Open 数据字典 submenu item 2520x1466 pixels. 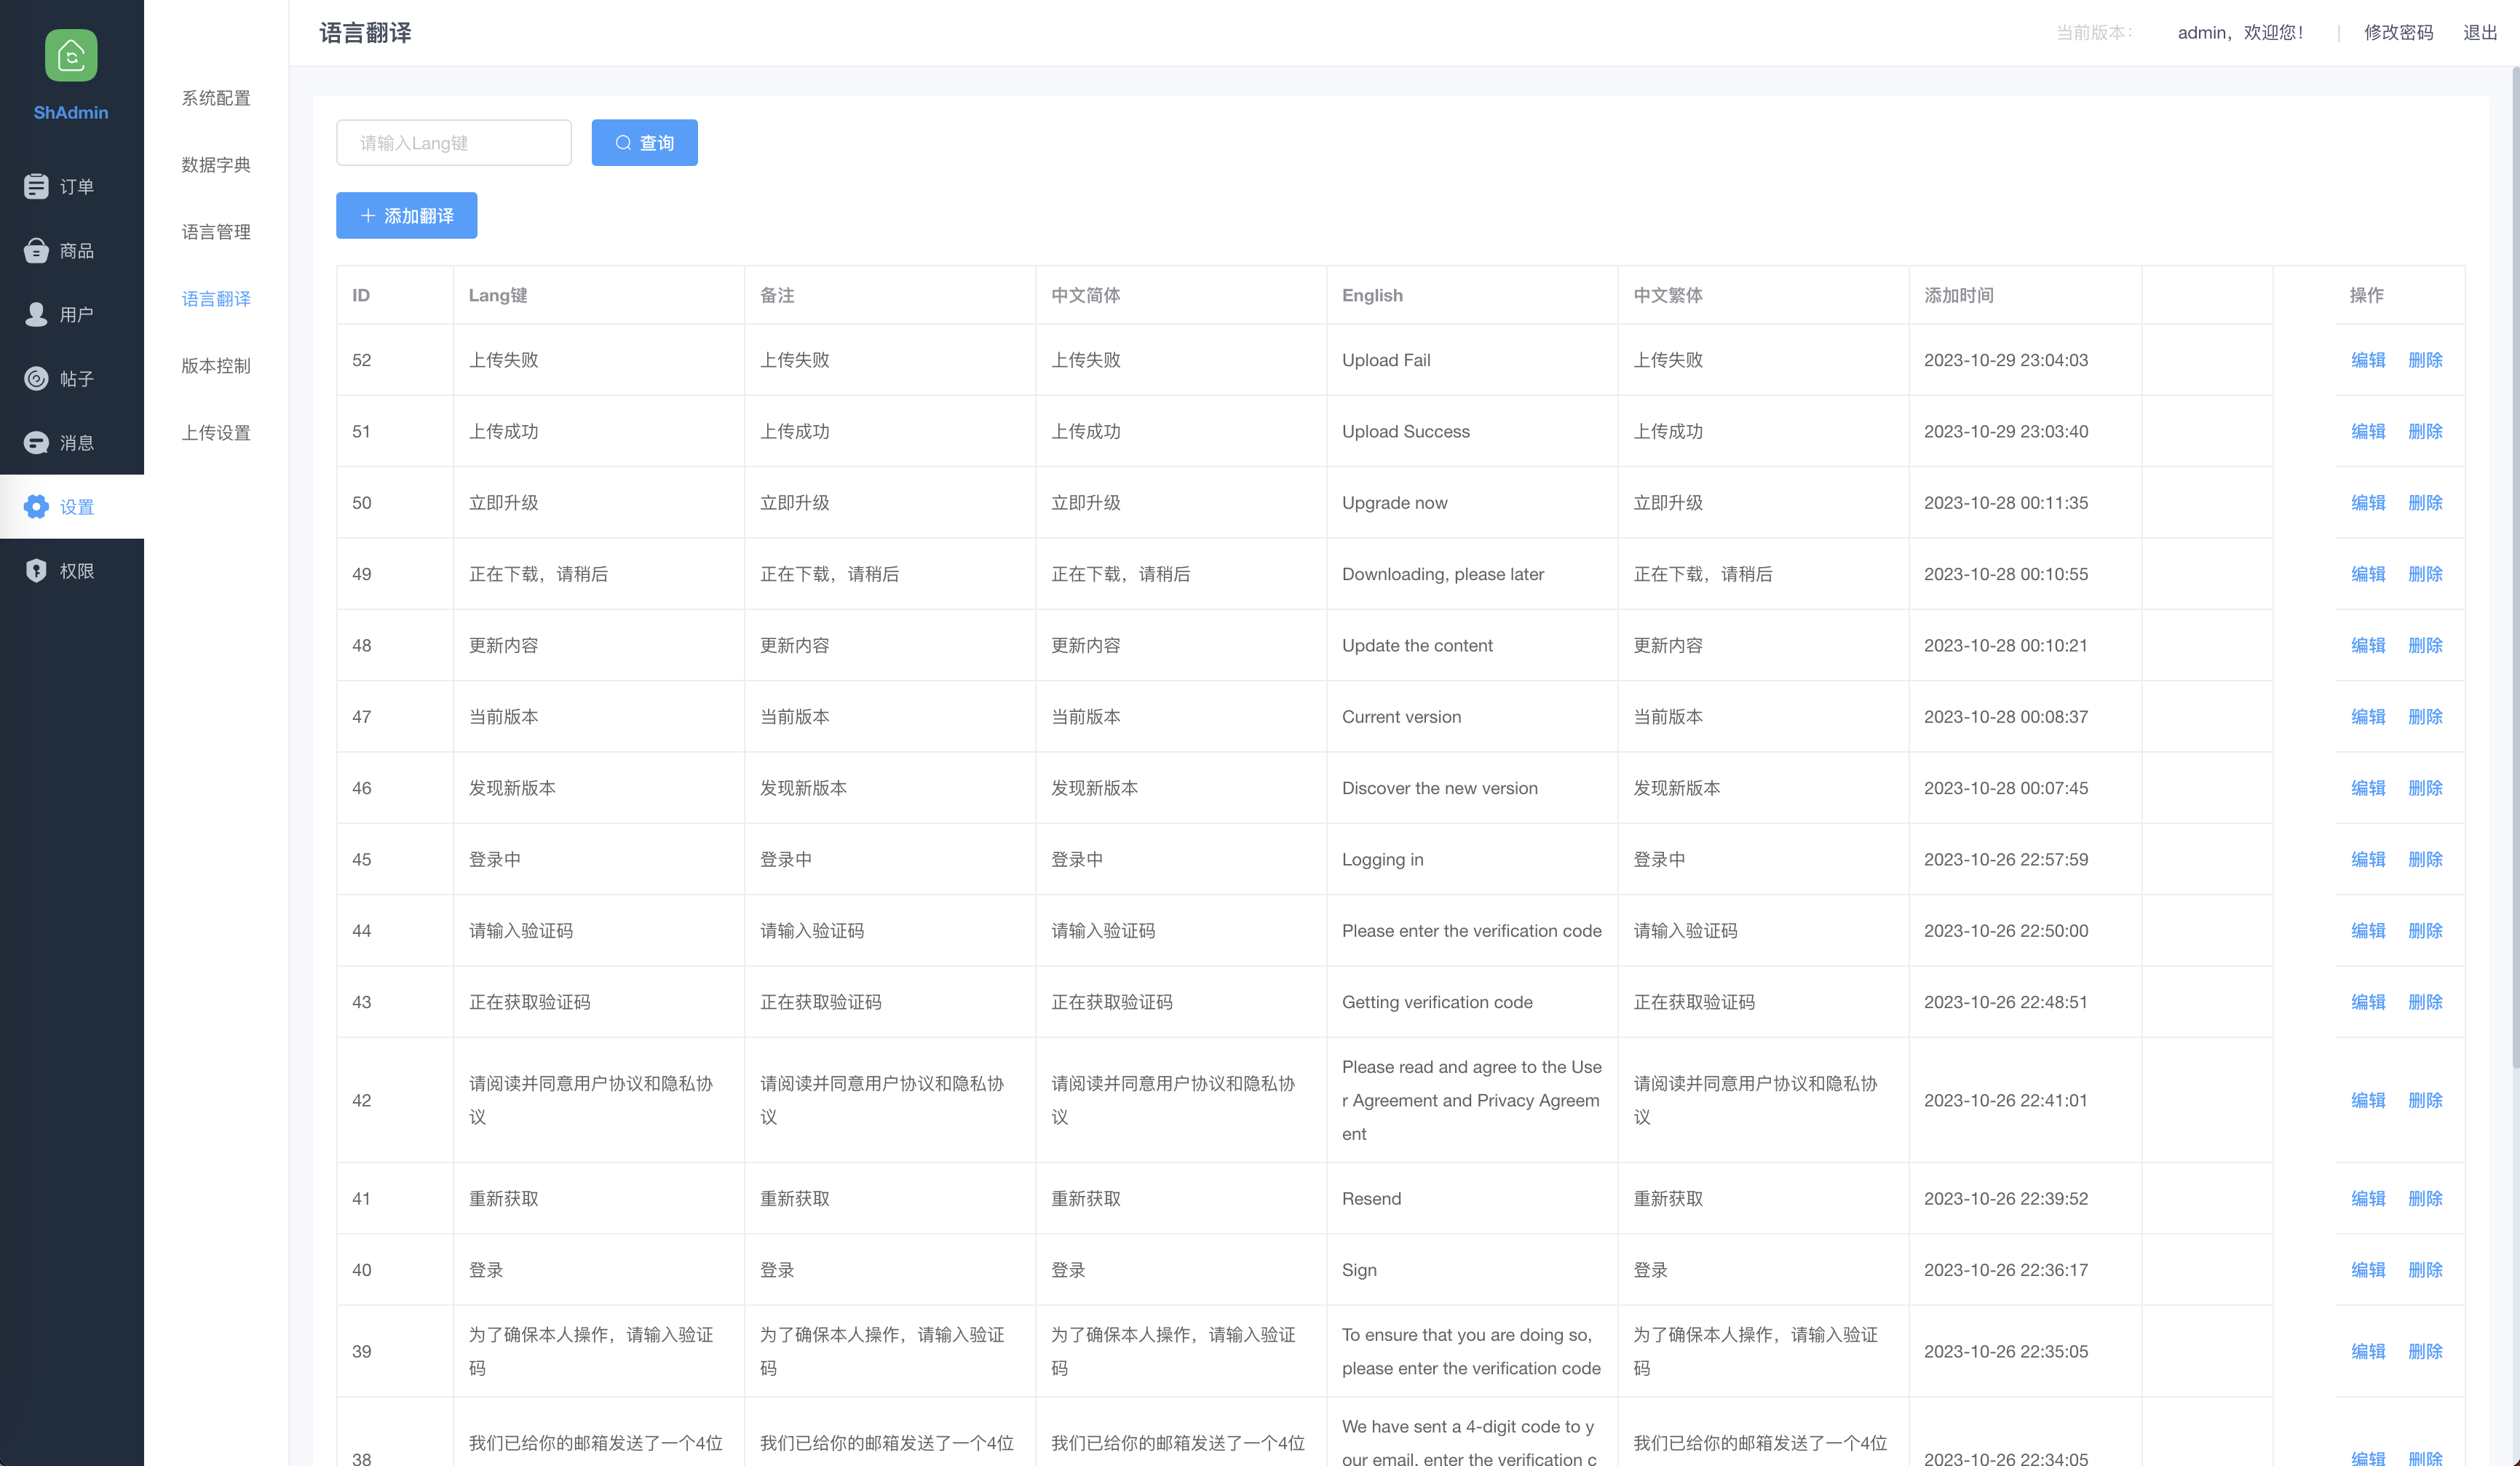tap(216, 165)
